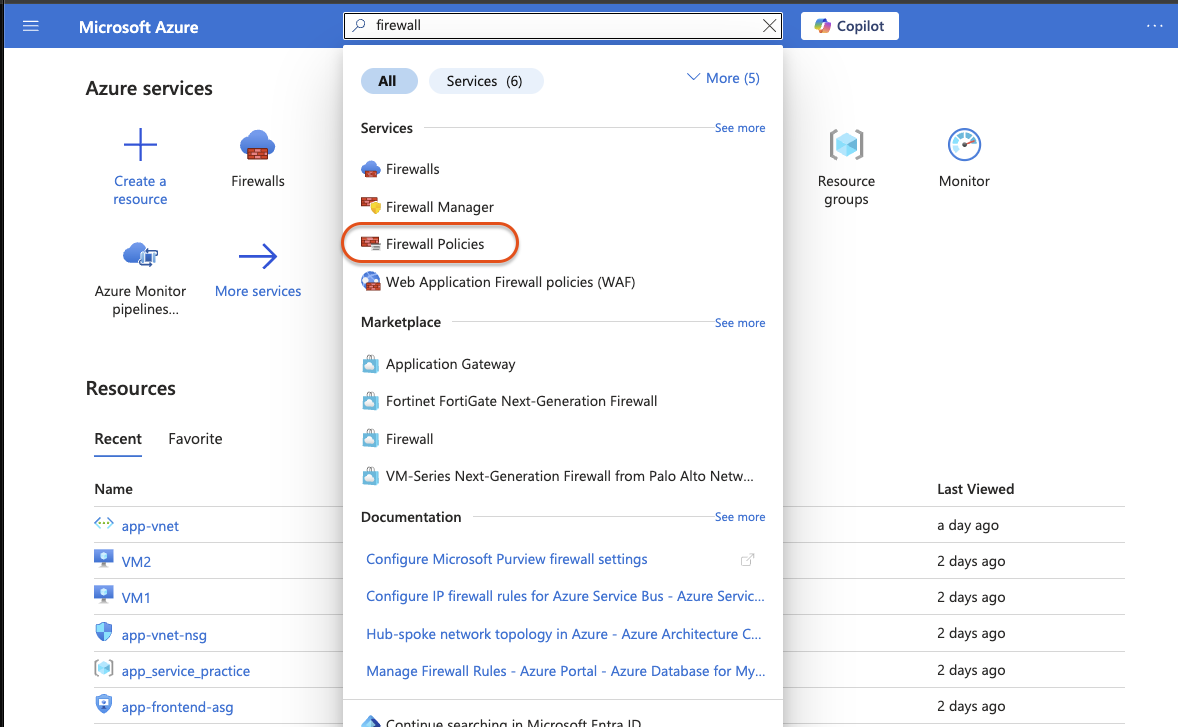Click the app-vnet virtual network icon
Viewport: 1178px width, 727px height.
[x=104, y=523]
